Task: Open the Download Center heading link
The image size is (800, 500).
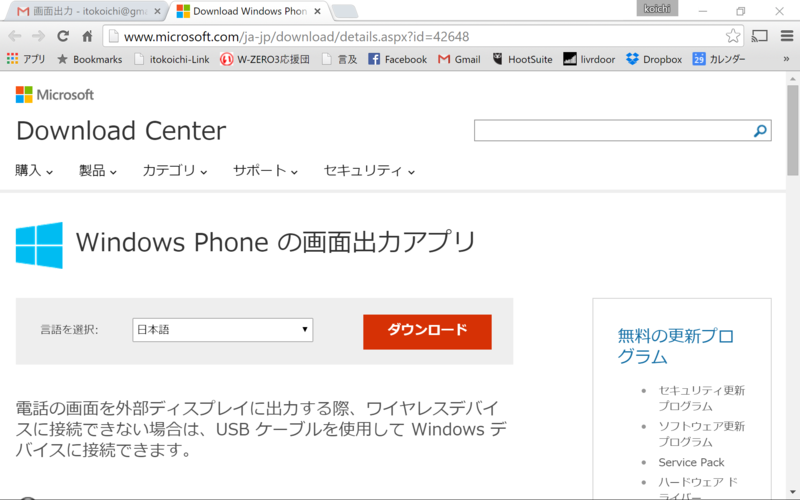Action: click(121, 131)
